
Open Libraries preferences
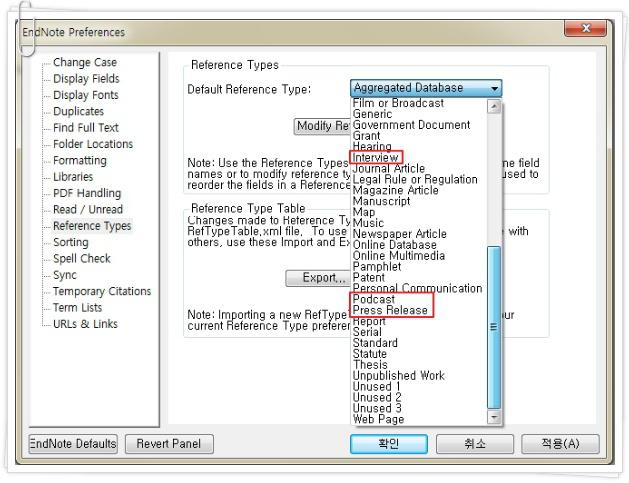pyautogui.click(x=73, y=177)
